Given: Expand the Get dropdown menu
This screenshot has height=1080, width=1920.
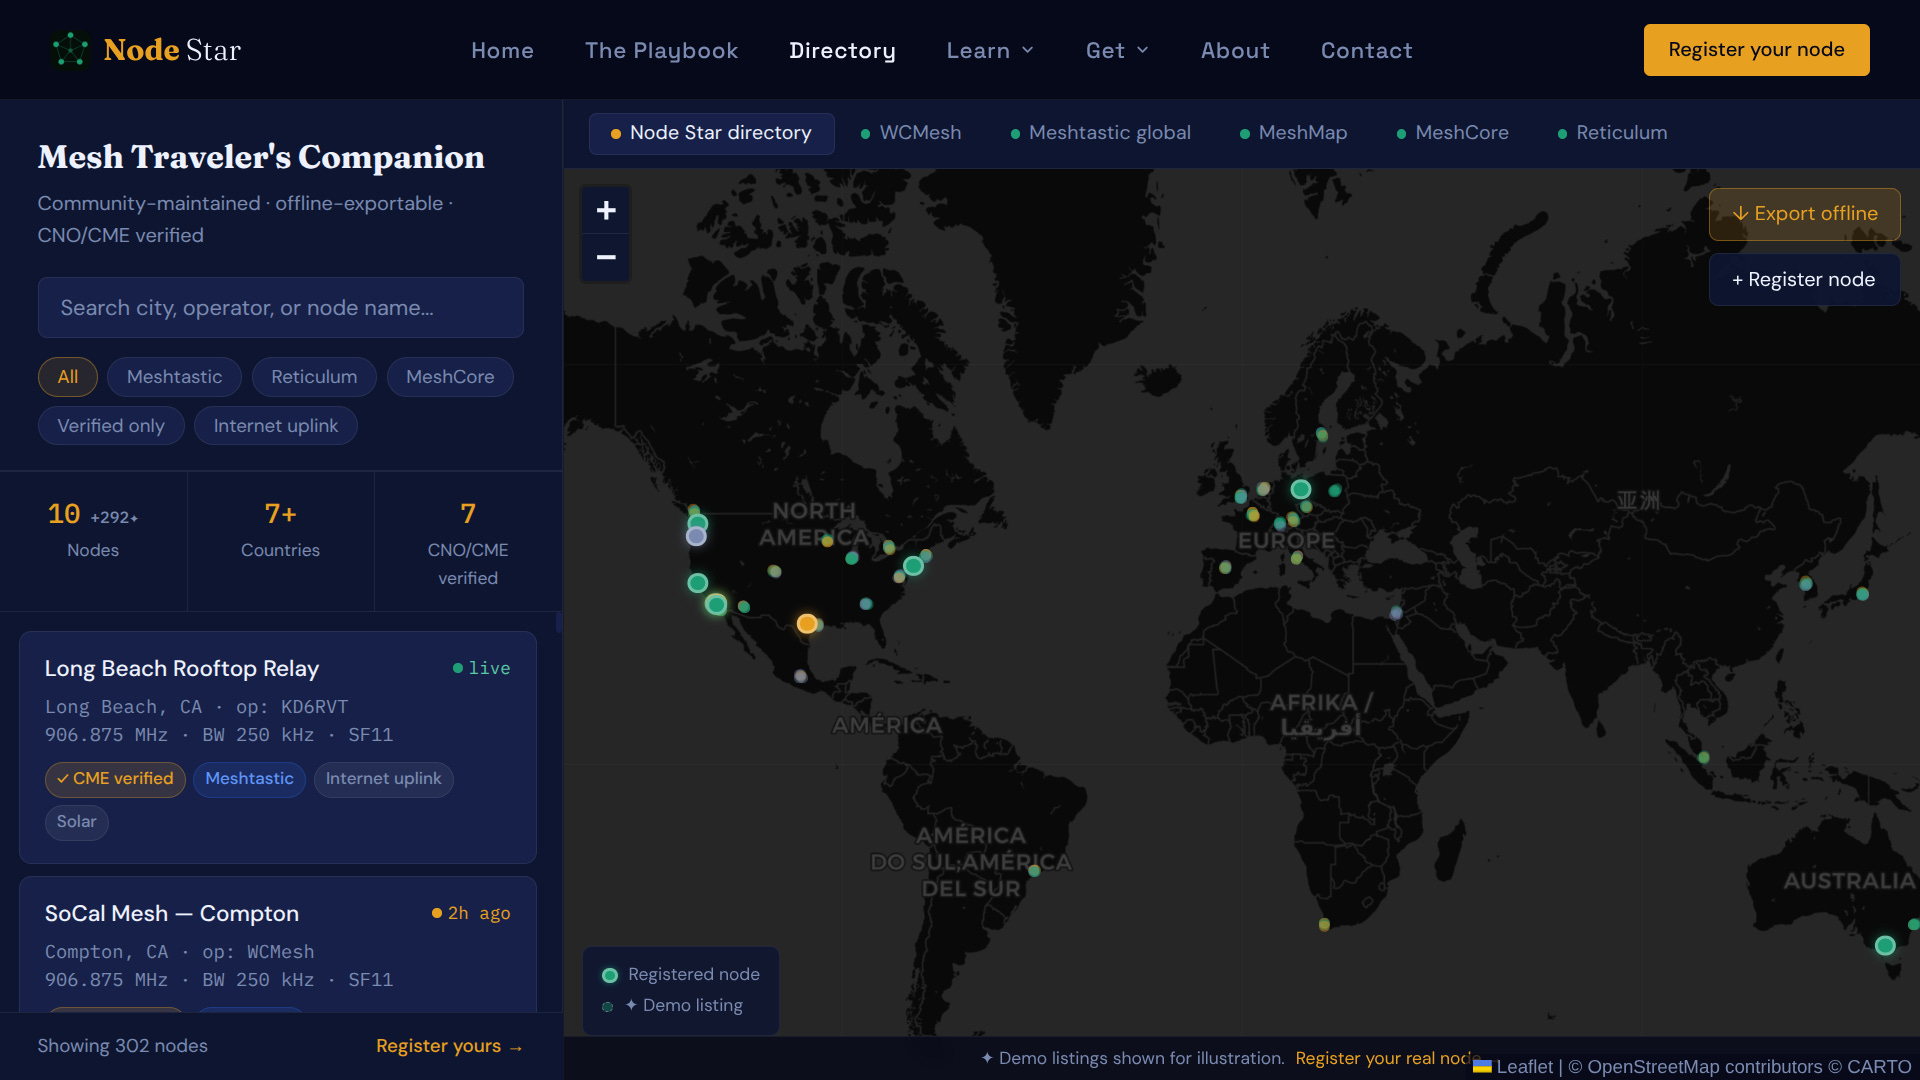Looking at the screenshot, I should click(x=1117, y=50).
